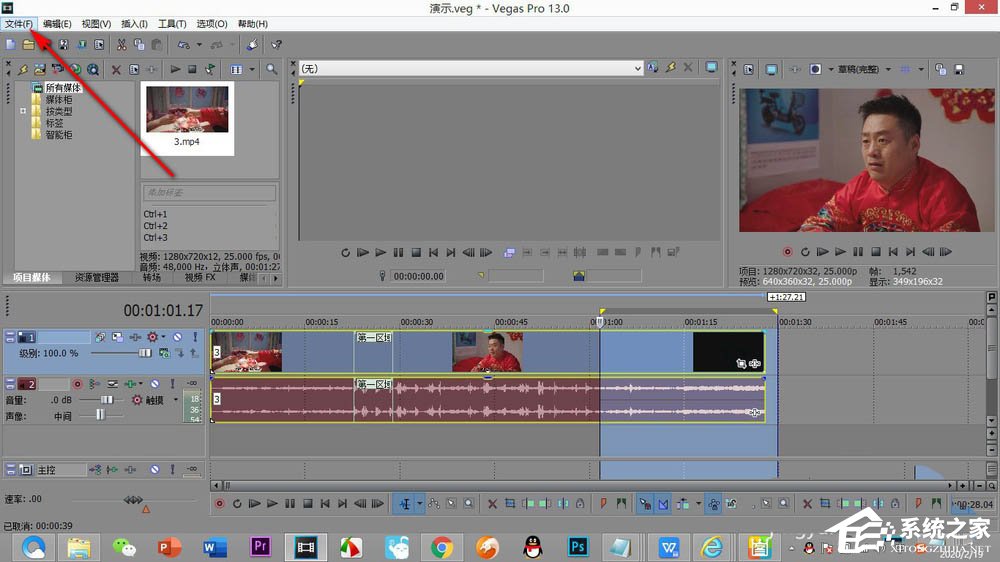Screen dimensions: 1000x562
Task: Adjust the 音量 volume slider on track 2
Action: pyautogui.click(x=106, y=400)
